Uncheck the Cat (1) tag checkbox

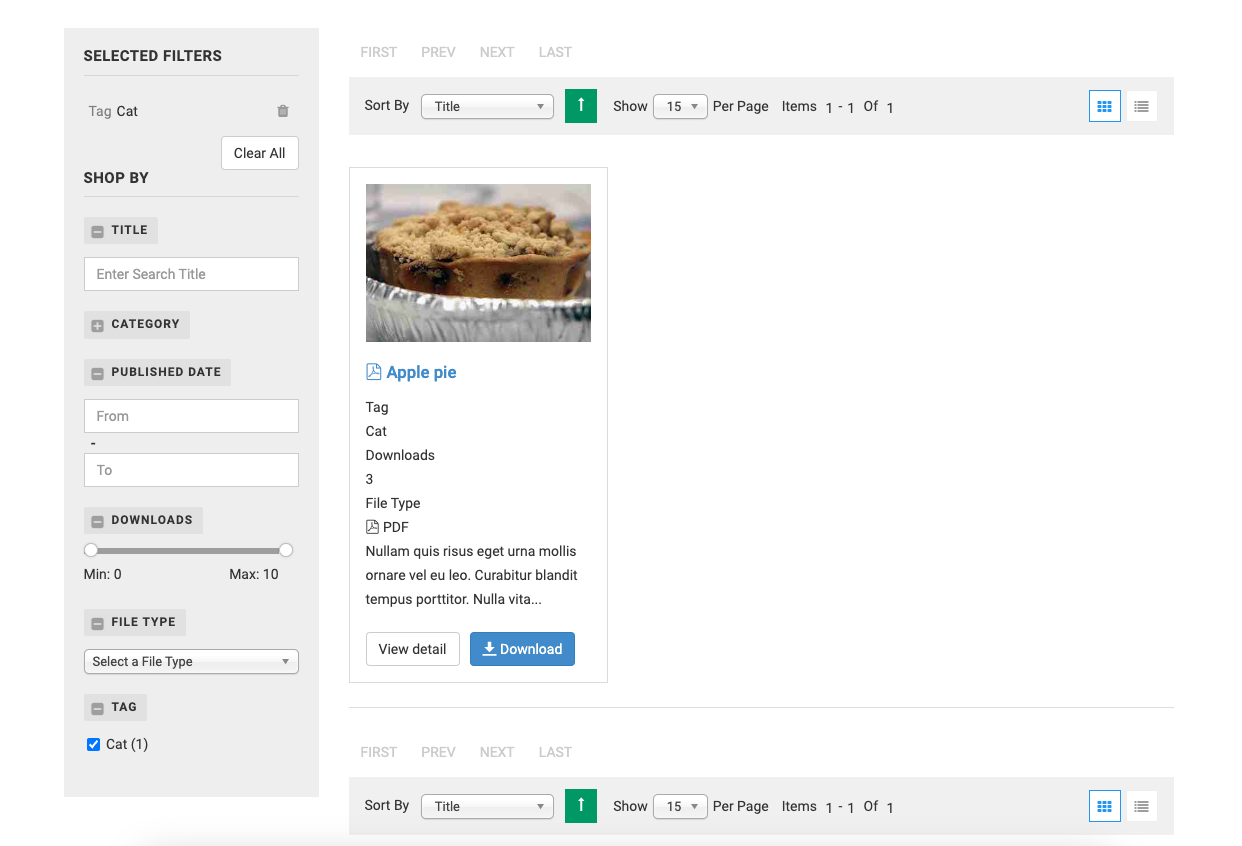point(94,744)
